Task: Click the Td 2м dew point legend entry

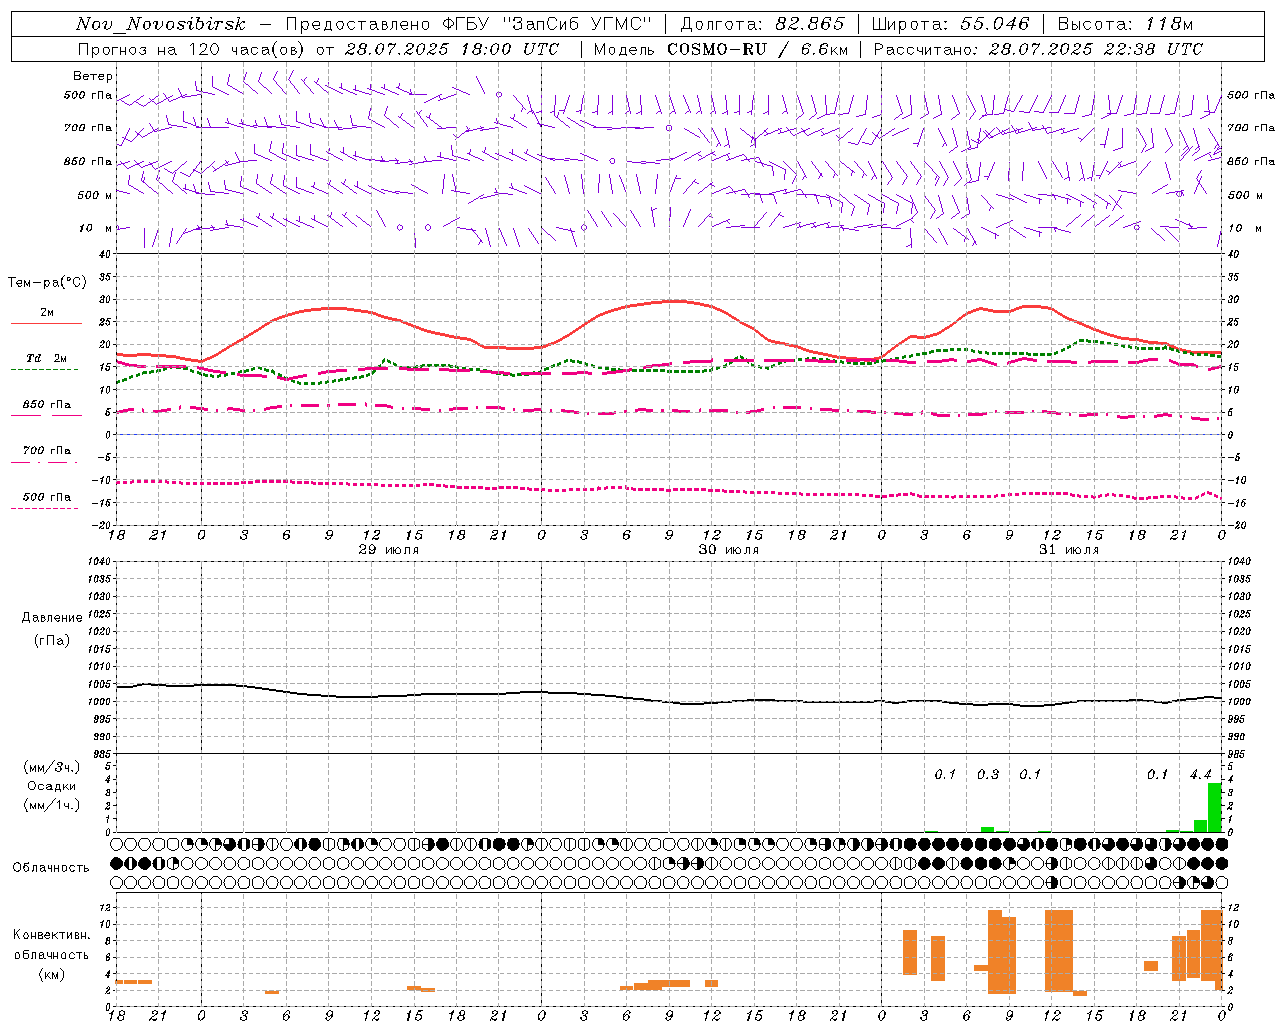Action: coord(47,358)
